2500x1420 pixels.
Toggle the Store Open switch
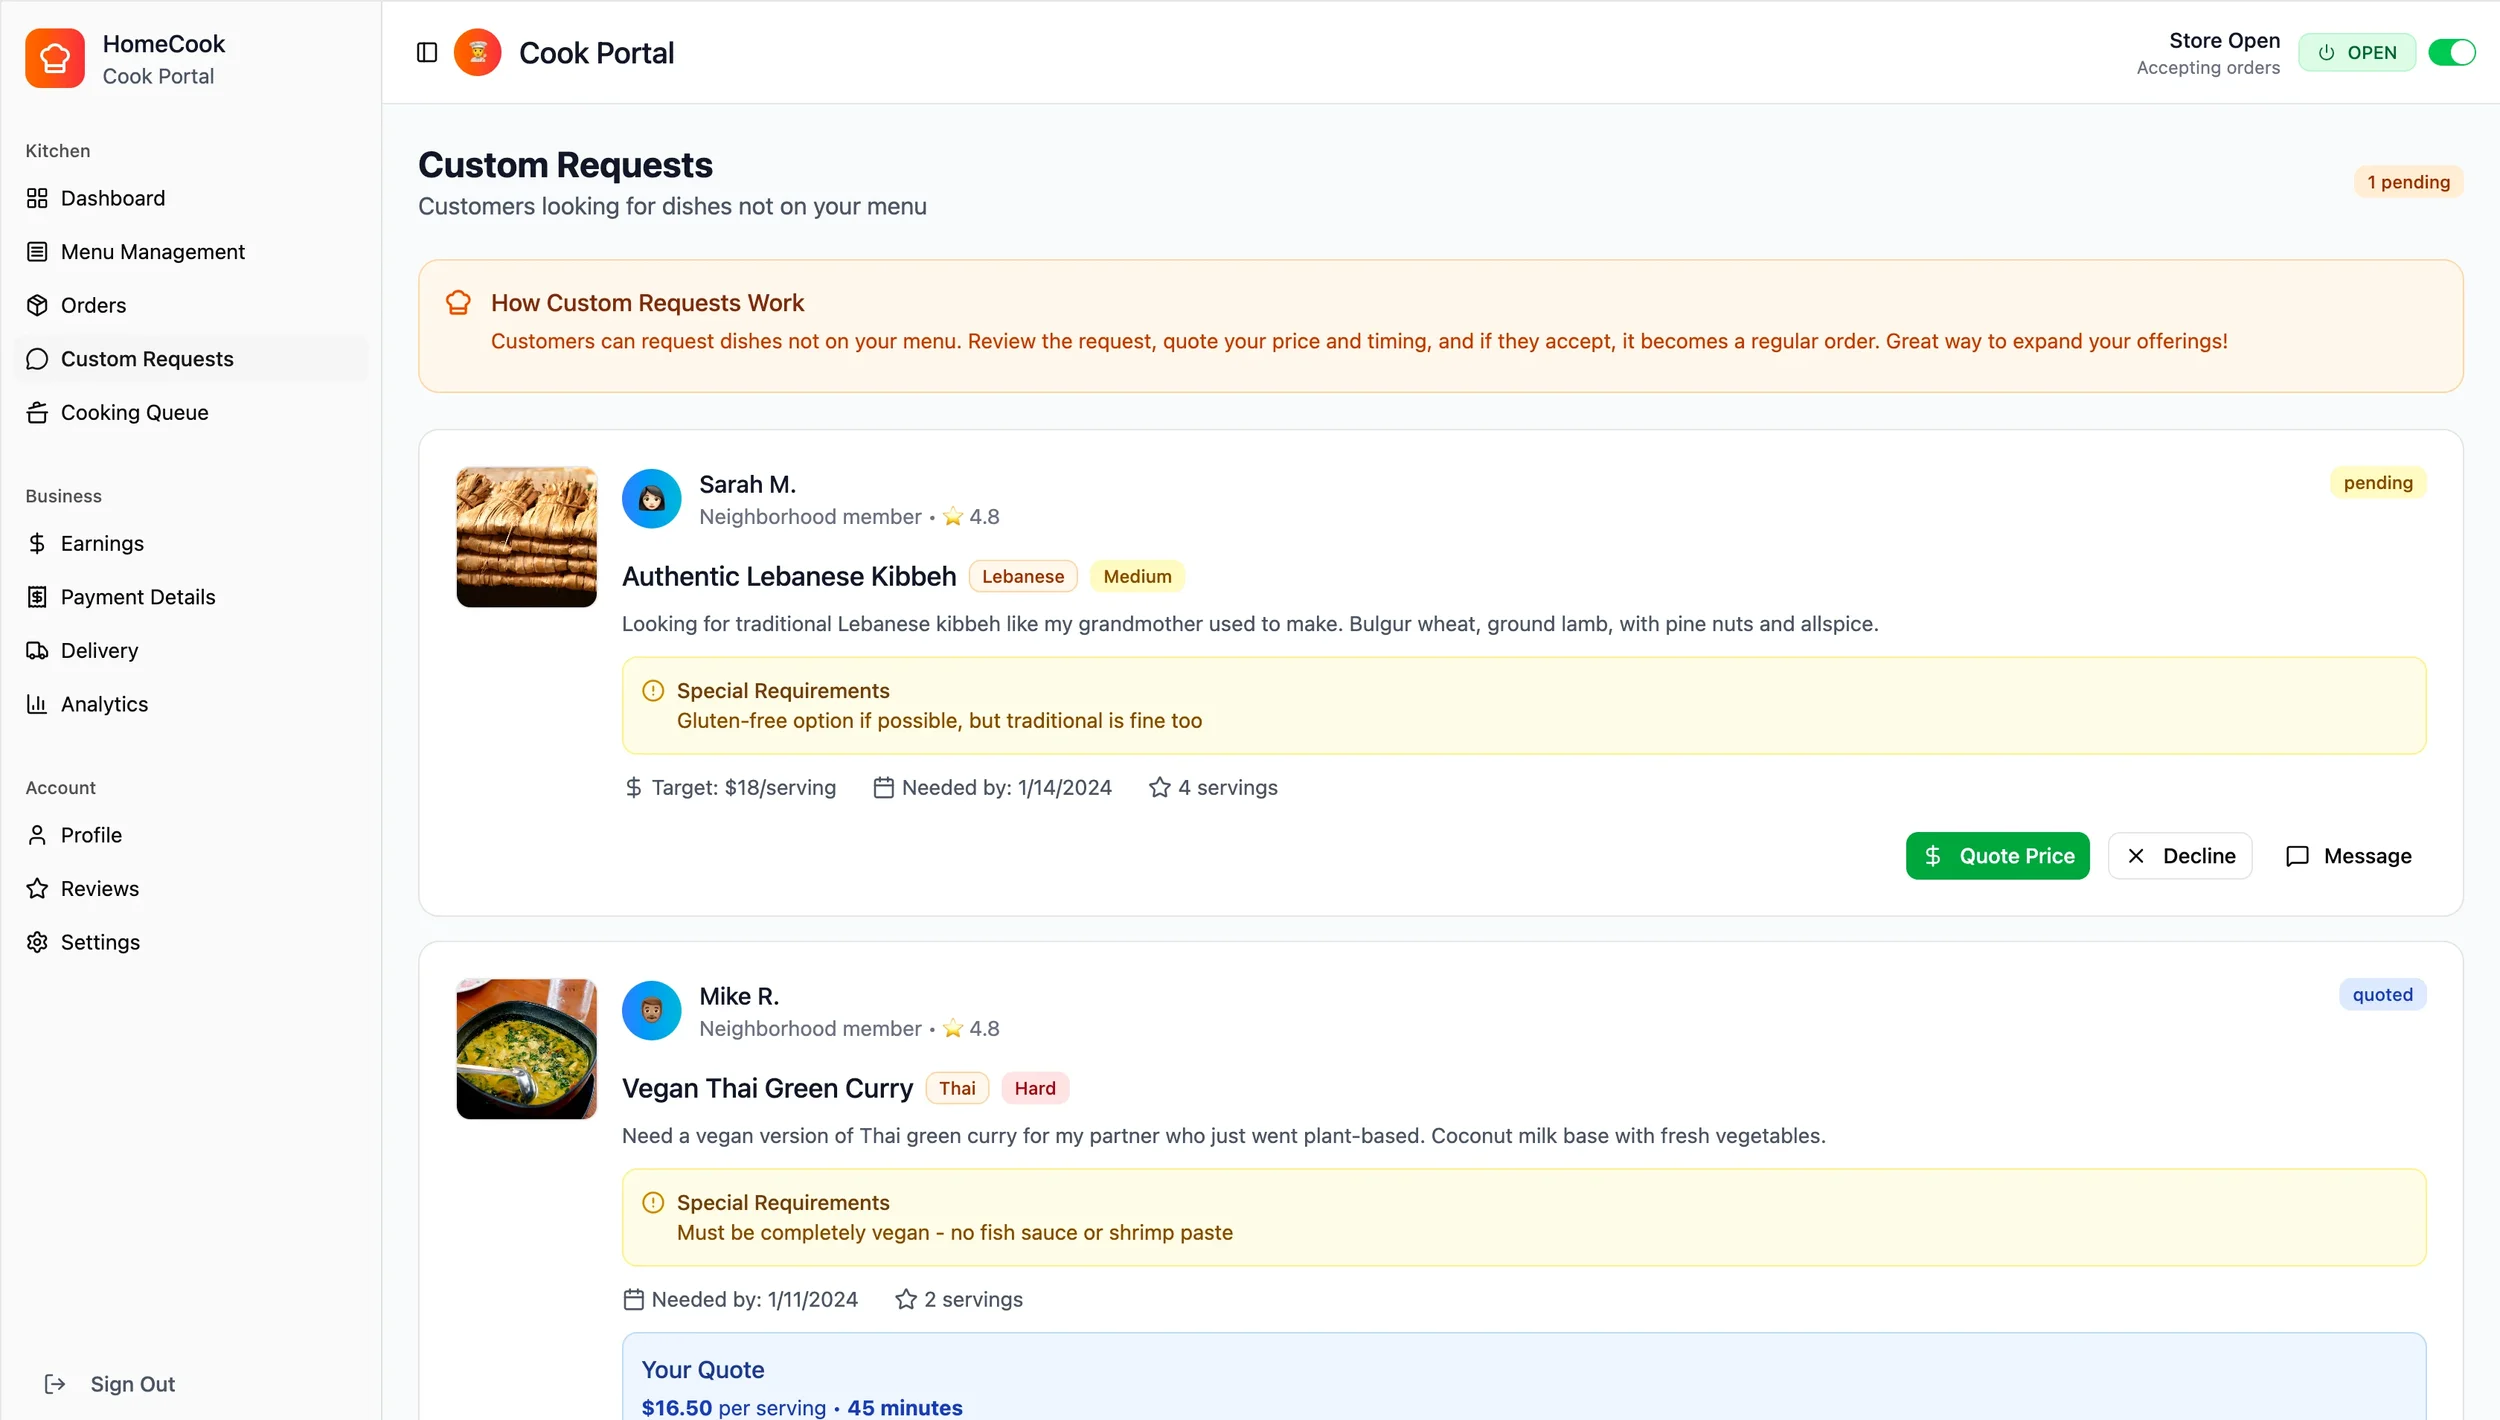point(2451,52)
